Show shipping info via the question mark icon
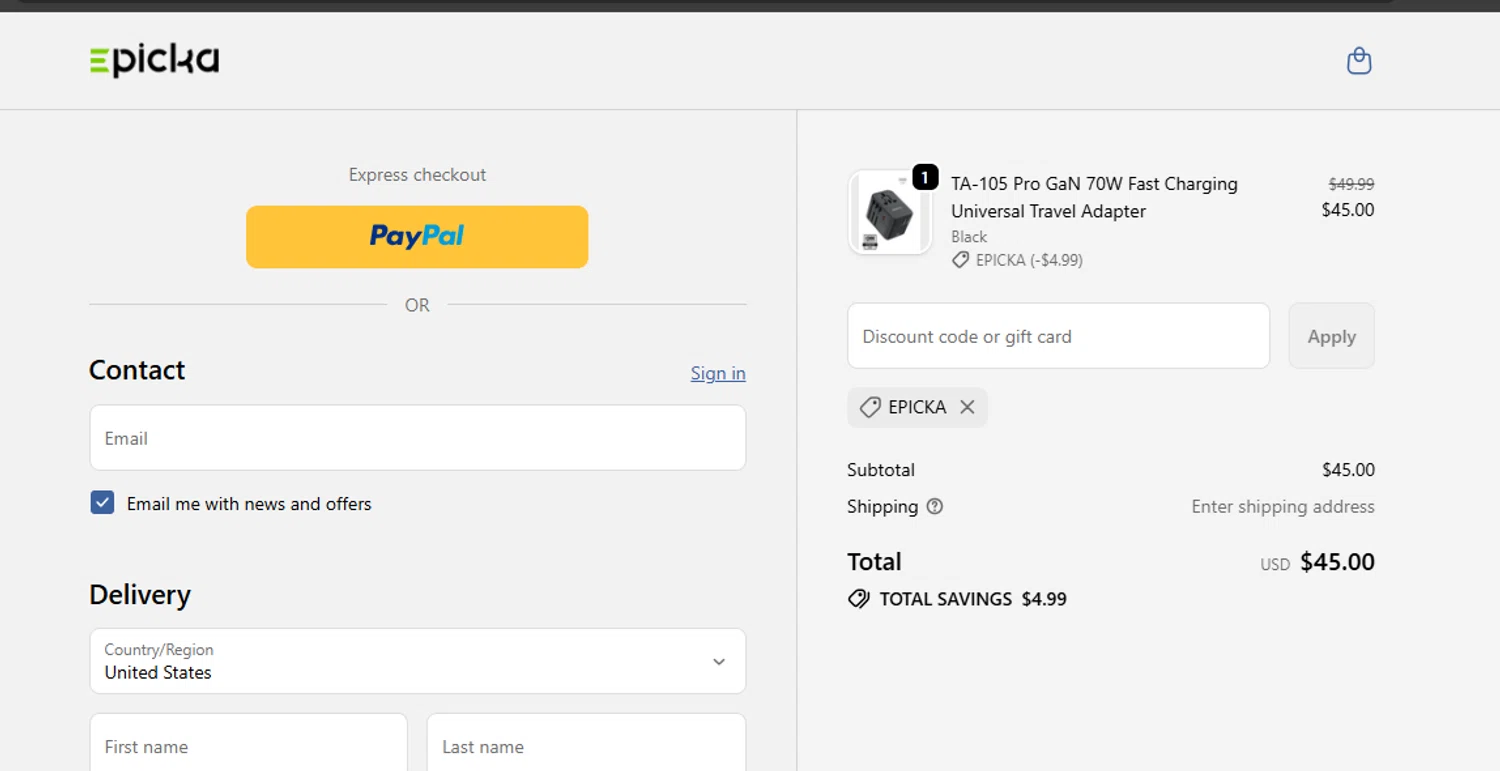This screenshot has width=1500, height=771. (935, 506)
